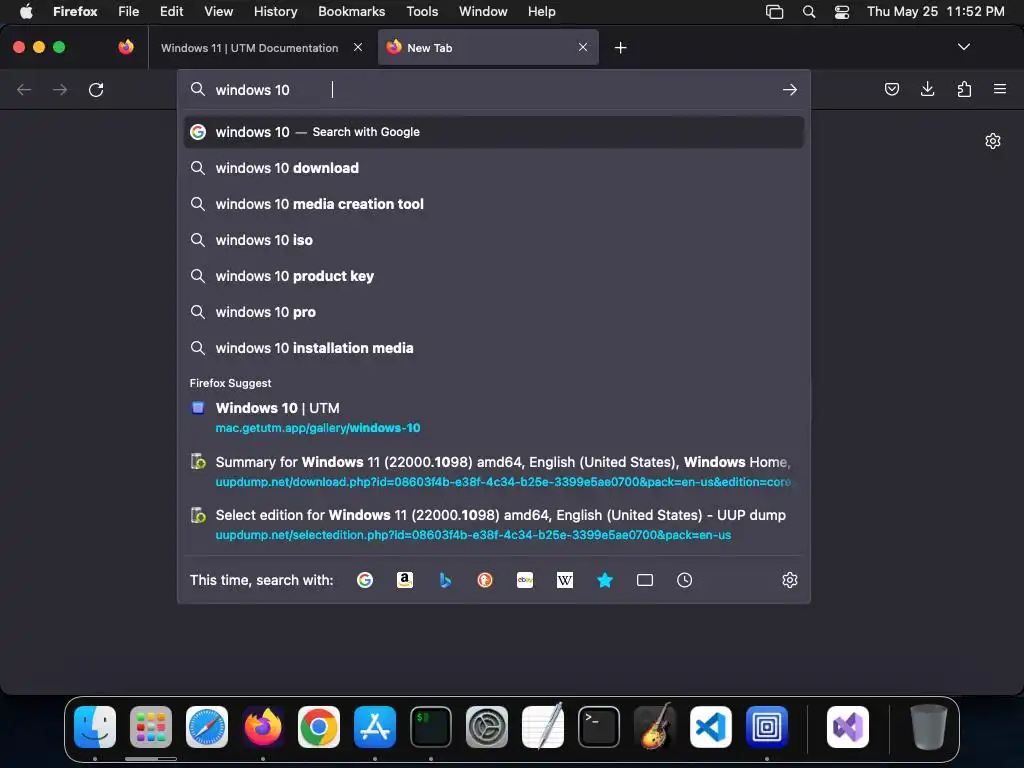Choose suggestion 'windows 10 media creation tool'
Viewport: 1024px width, 768px height.
[x=493, y=204]
